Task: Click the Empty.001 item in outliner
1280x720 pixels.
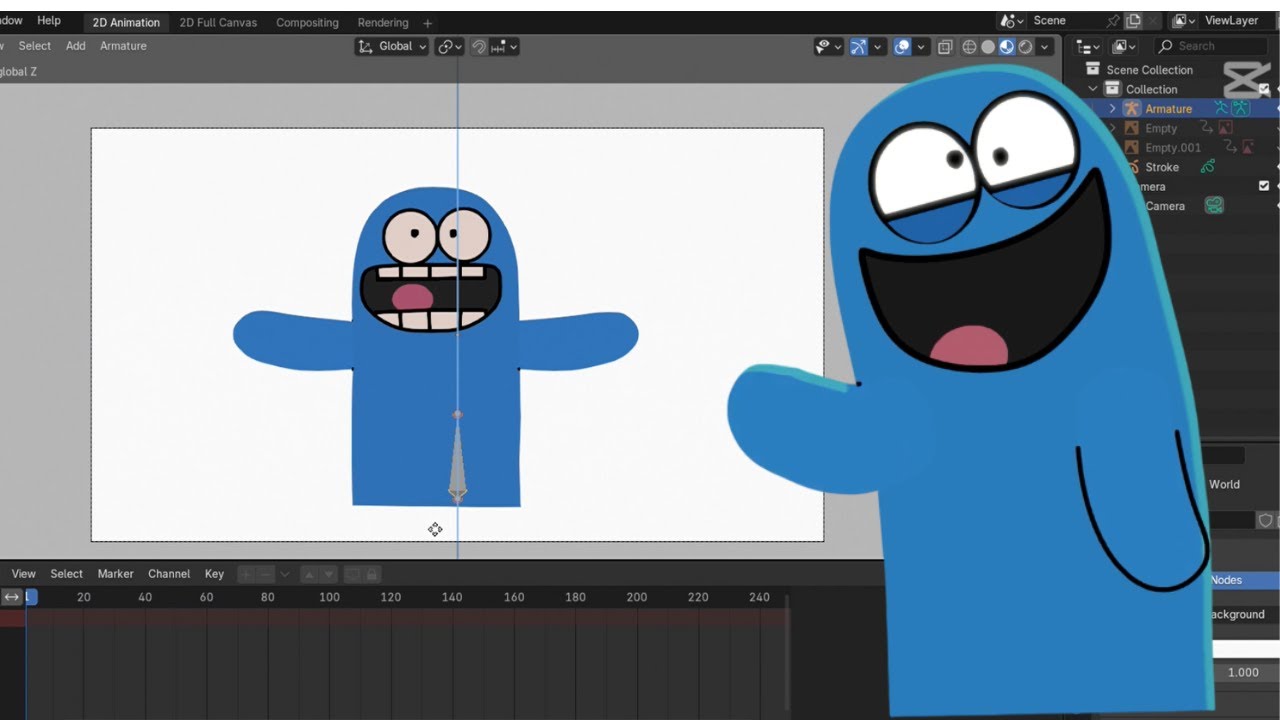Action: [1173, 148]
